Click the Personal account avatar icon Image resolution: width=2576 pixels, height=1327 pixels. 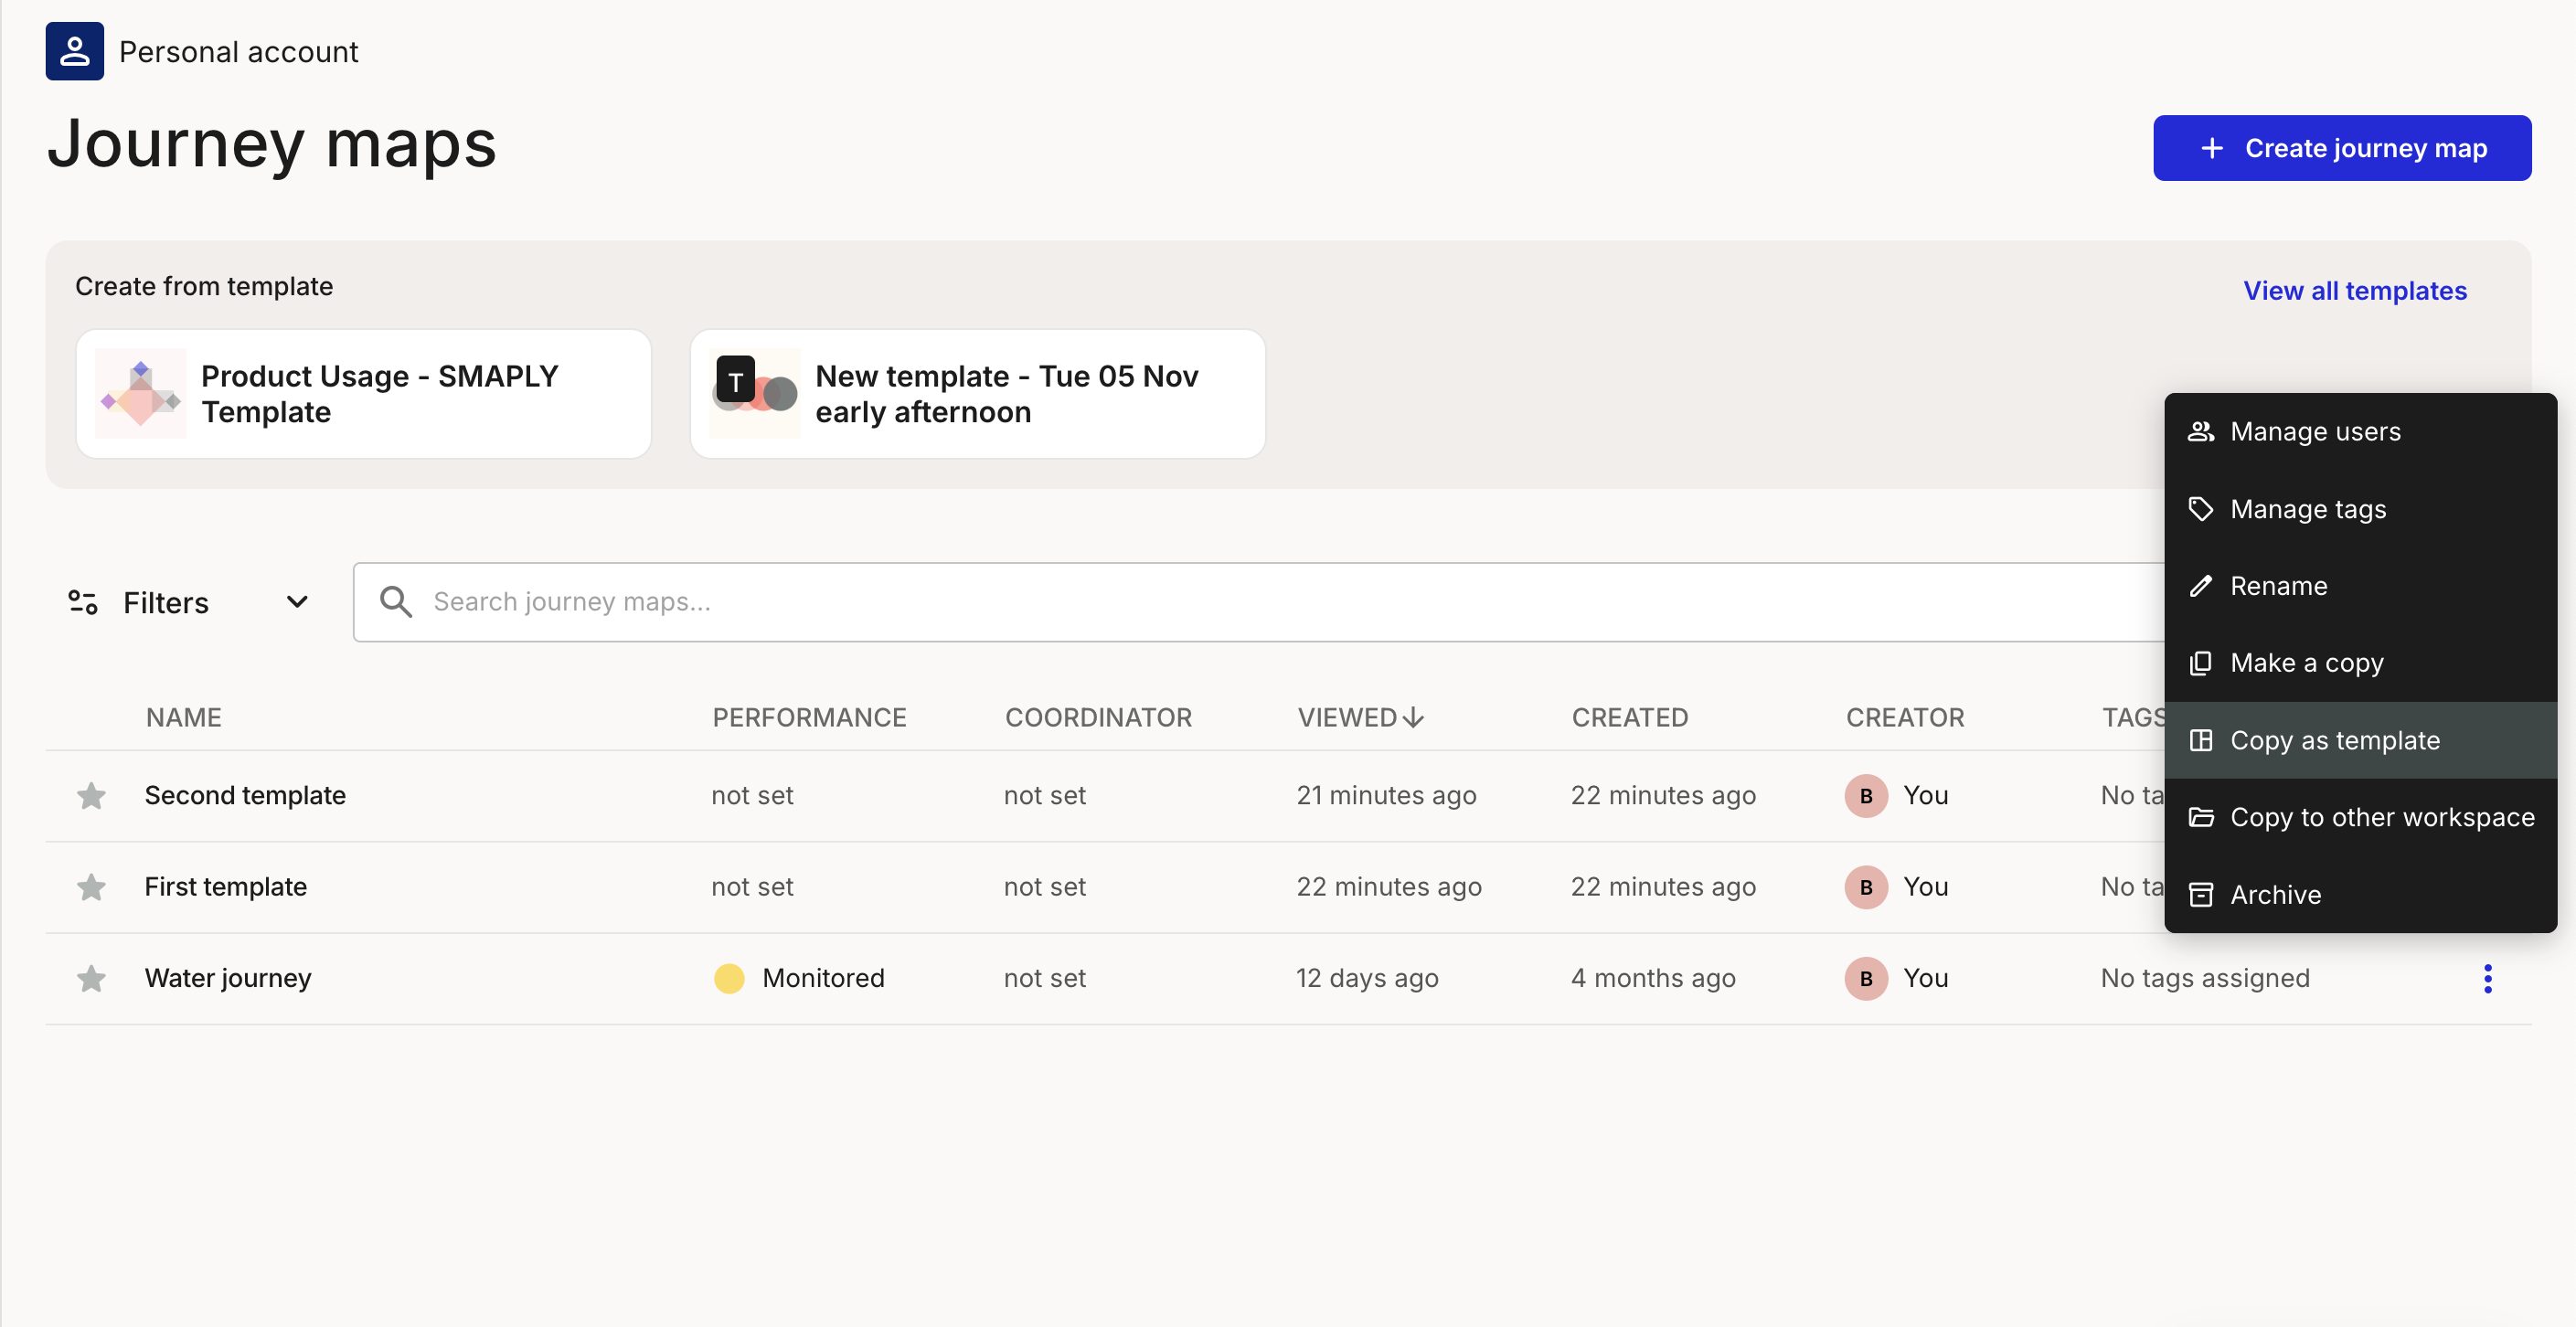74,51
